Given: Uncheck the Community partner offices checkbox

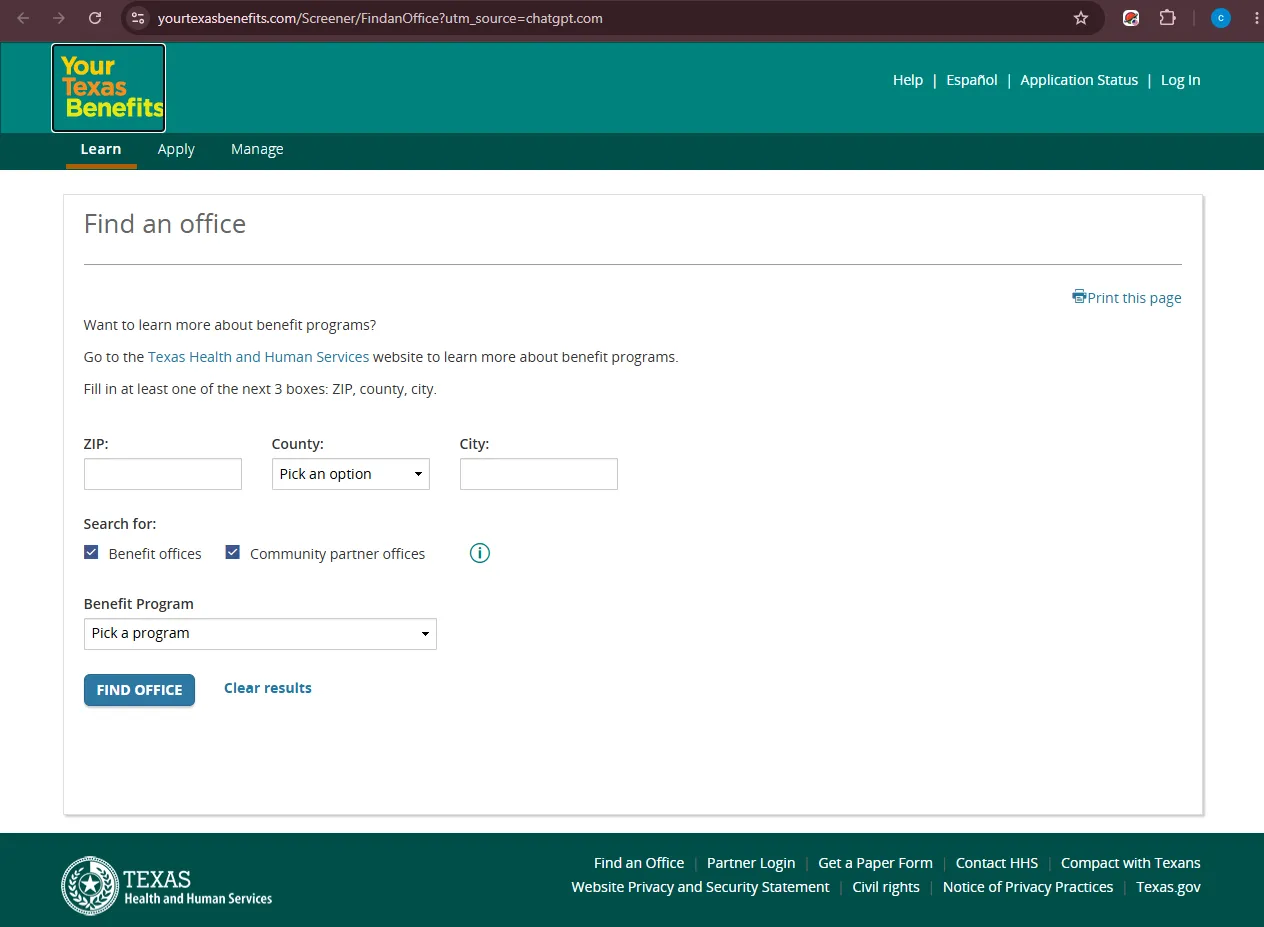Looking at the screenshot, I should click(233, 552).
